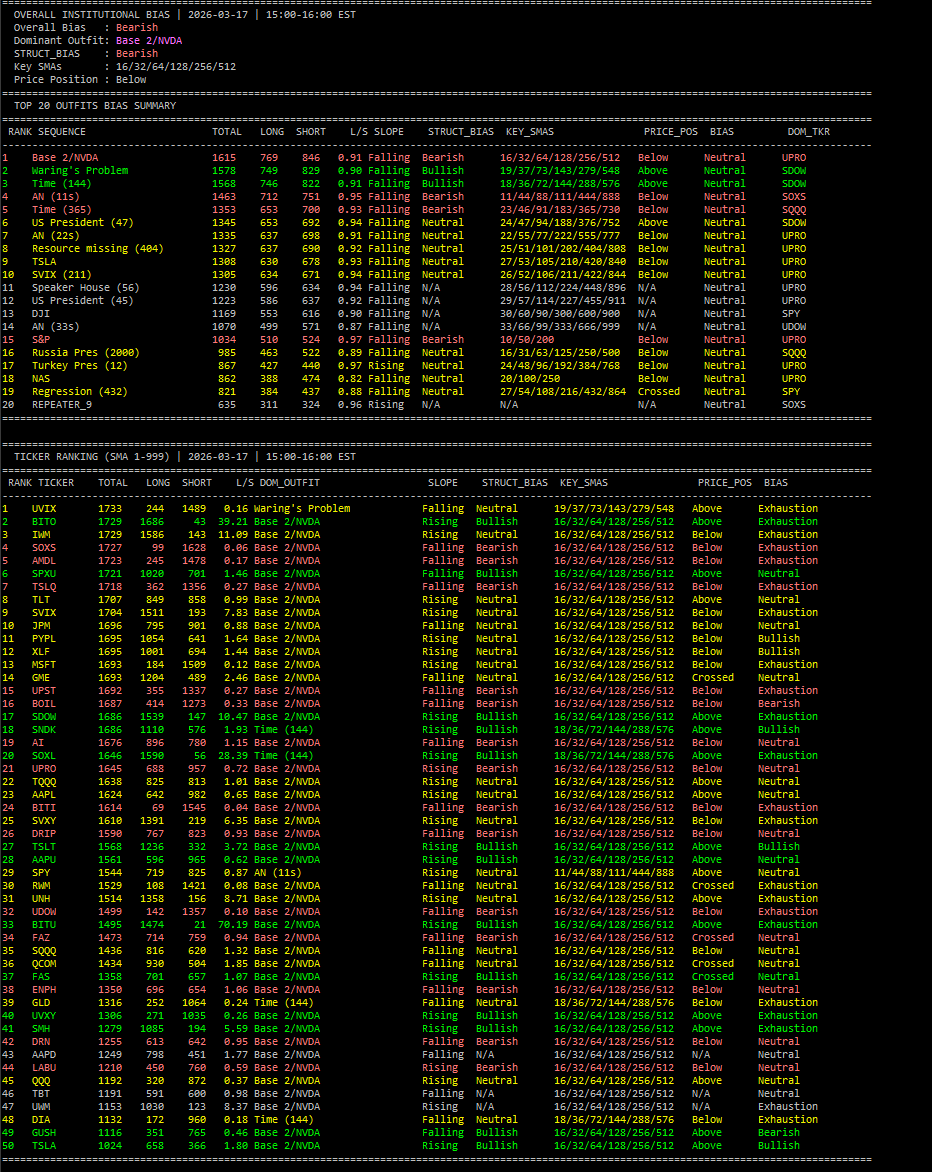Viewport: 932px width, 1172px height.
Task: Click the 'Turkey Pres (12)' sequence
Action: click(x=80, y=366)
